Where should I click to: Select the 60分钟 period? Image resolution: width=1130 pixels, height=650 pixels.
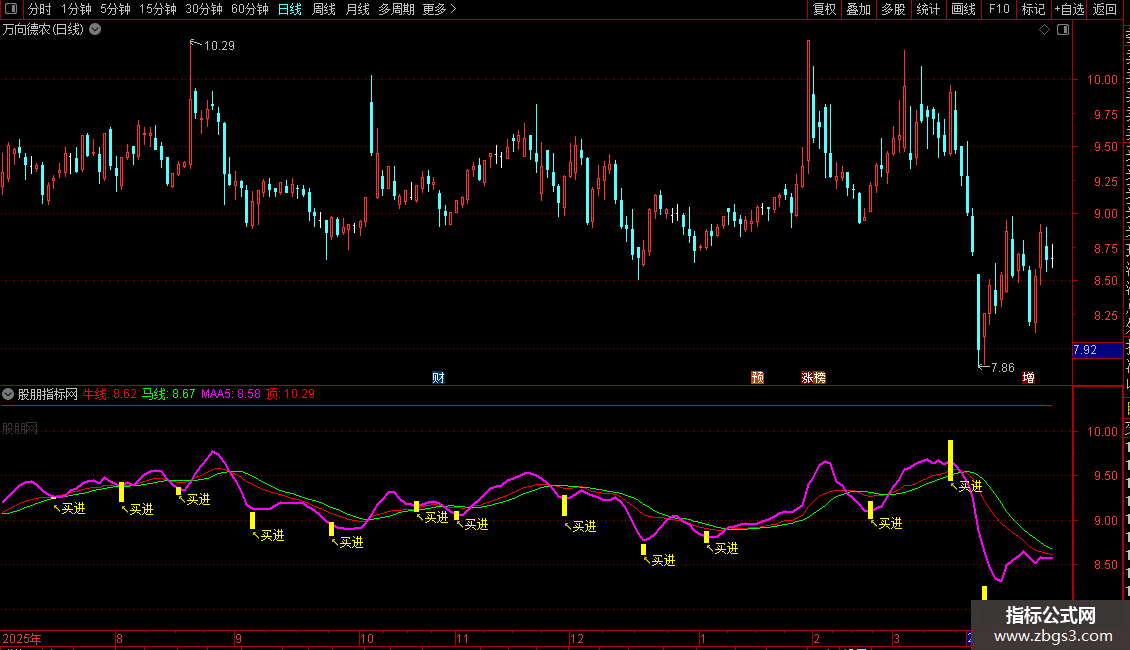click(x=250, y=9)
